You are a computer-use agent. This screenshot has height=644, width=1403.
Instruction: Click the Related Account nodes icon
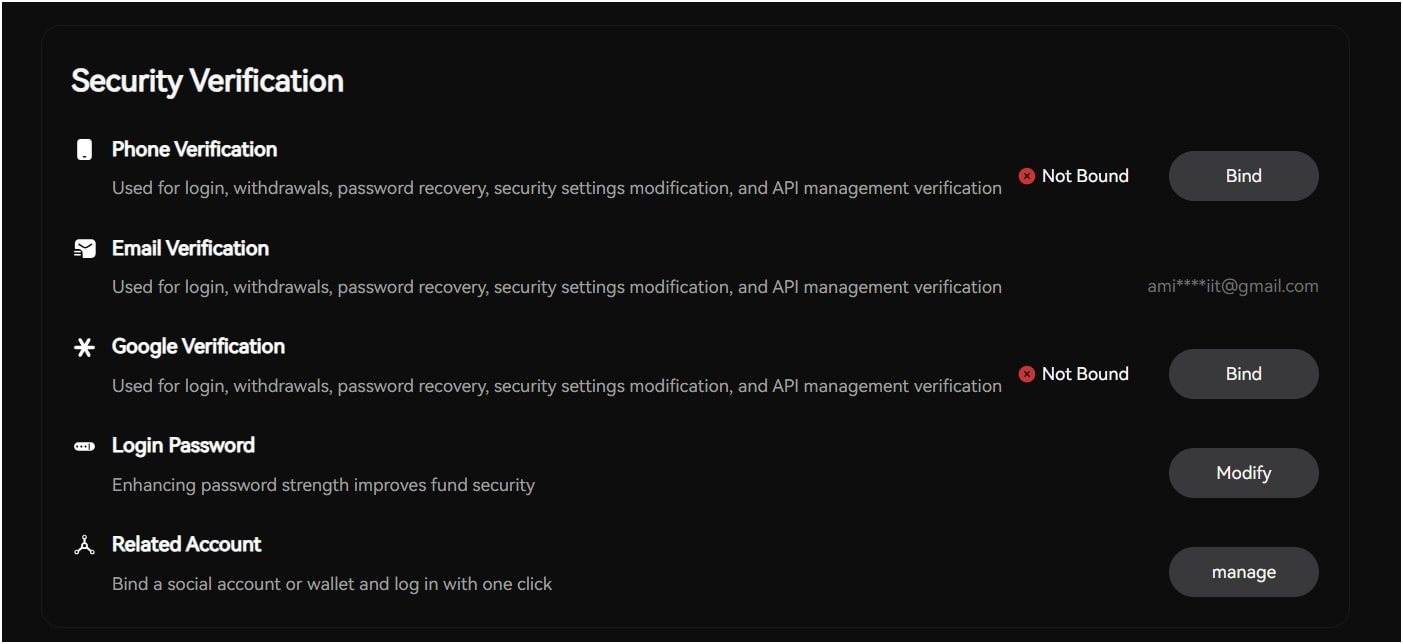[85, 545]
